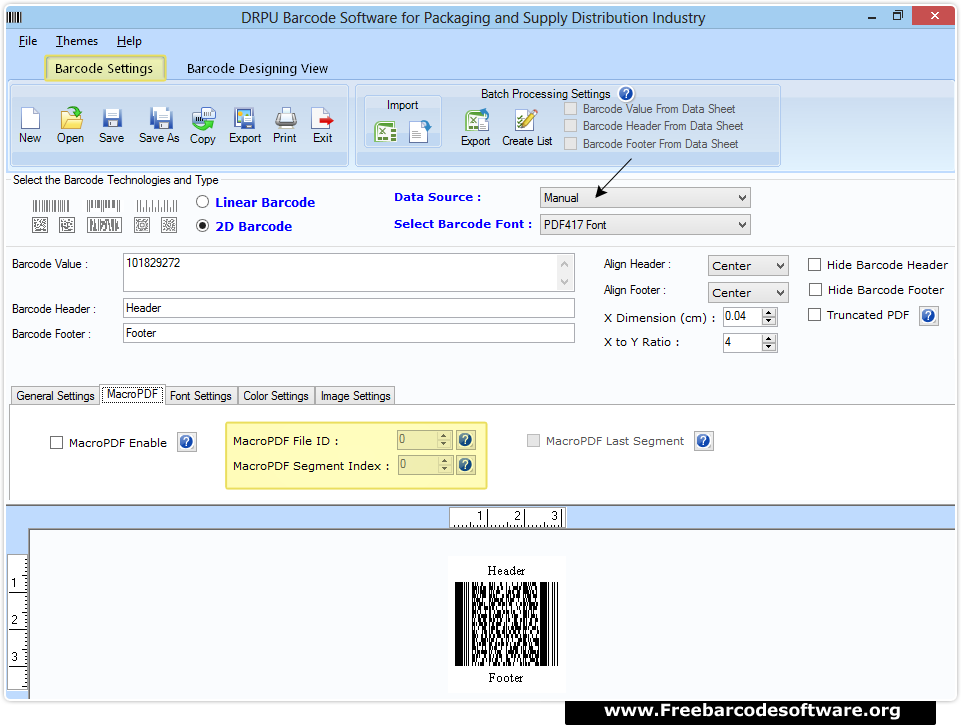Select the Barcode Settings tab
The image size is (961, 725).
pyautogui.click(x=104, y=69)
